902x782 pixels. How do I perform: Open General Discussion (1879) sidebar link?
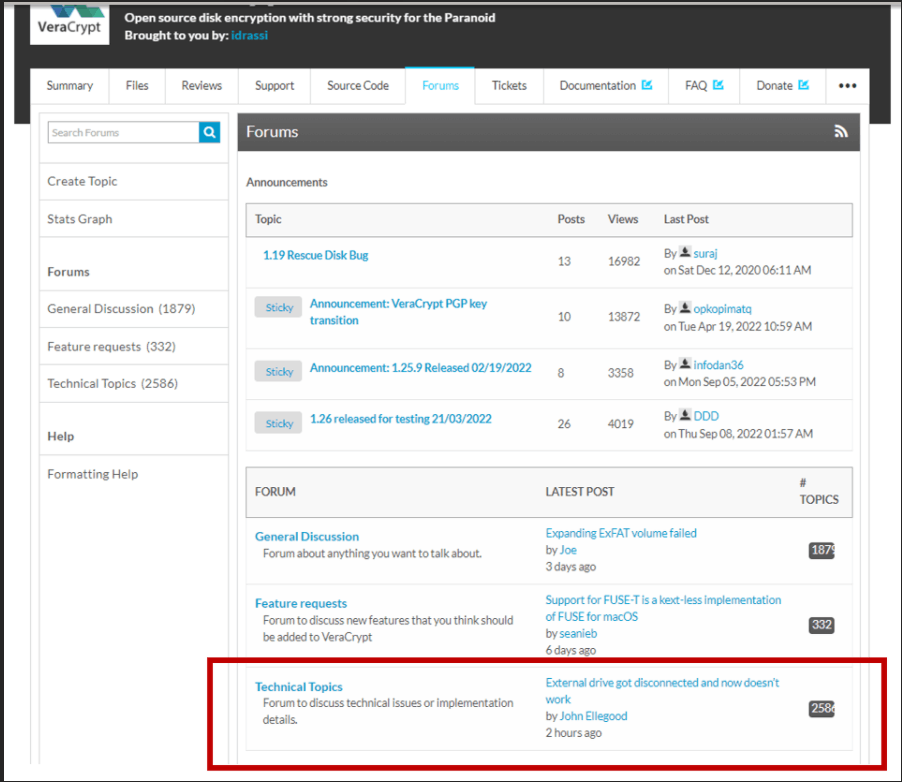tap(121, 309)
